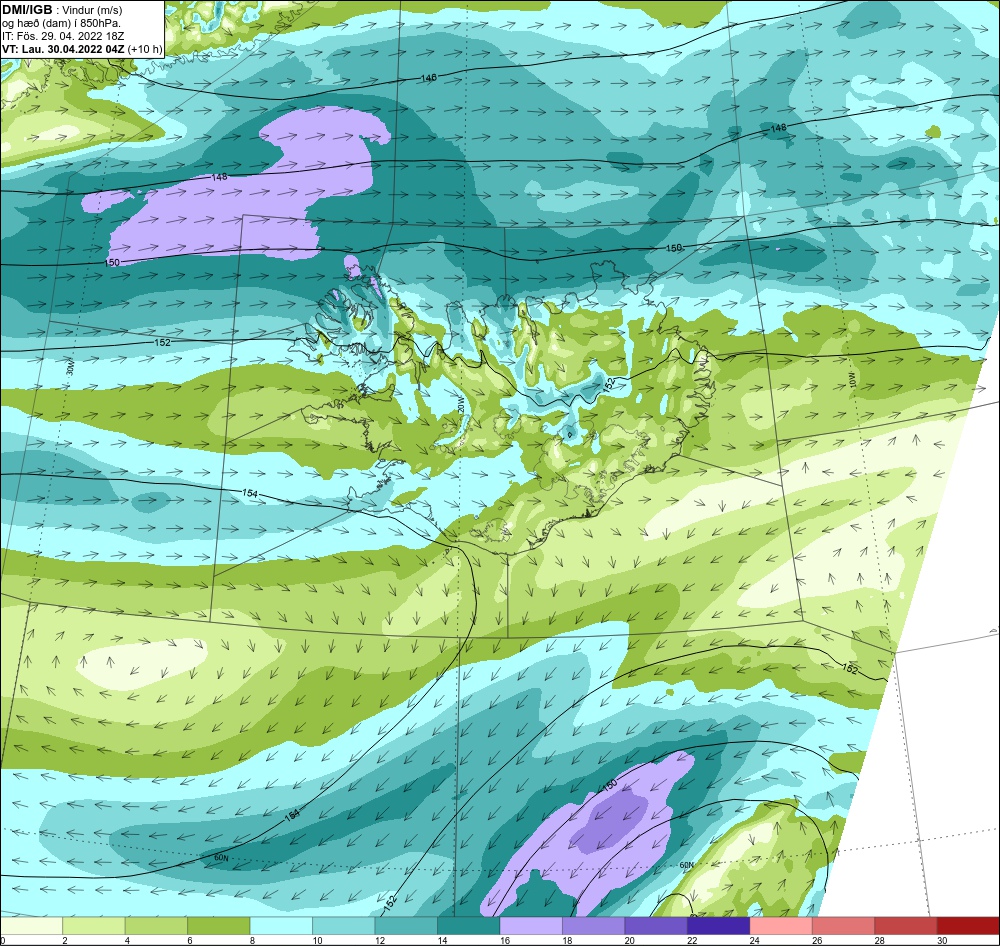Select the "30" tick label on color scale
This screenshot has width=1000, height=946.
tap(942, 940)
